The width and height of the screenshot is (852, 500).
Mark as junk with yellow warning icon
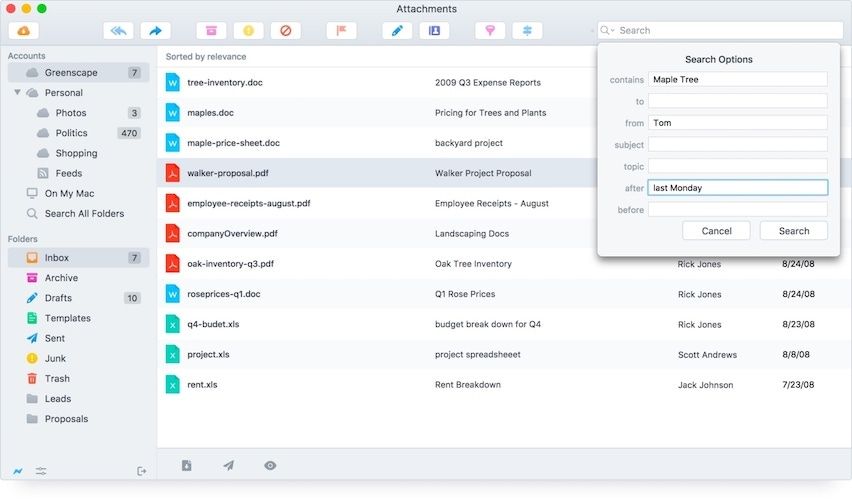coord(248,31)
